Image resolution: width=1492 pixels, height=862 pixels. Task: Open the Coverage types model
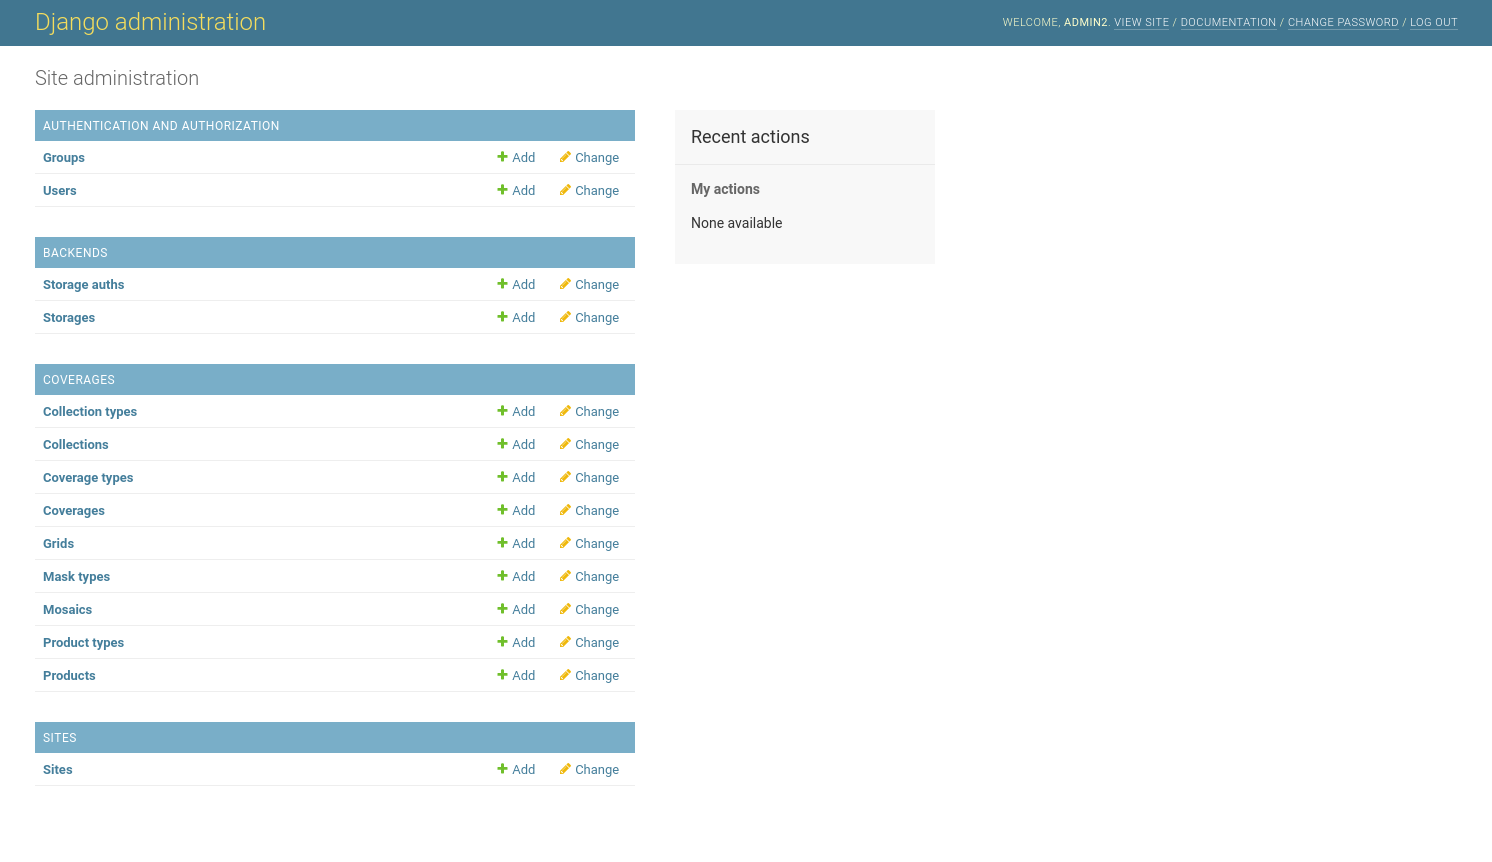point(88,478)
